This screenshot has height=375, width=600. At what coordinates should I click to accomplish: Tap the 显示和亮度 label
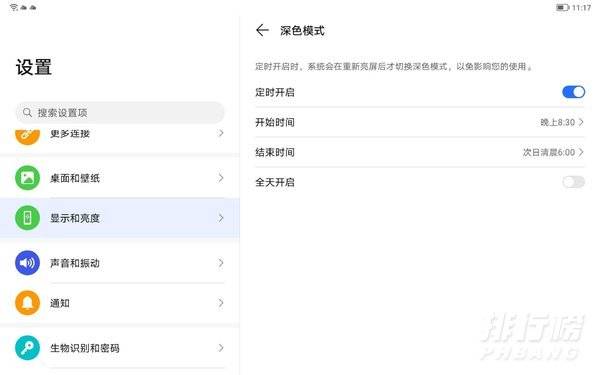[x=75, y=218]
